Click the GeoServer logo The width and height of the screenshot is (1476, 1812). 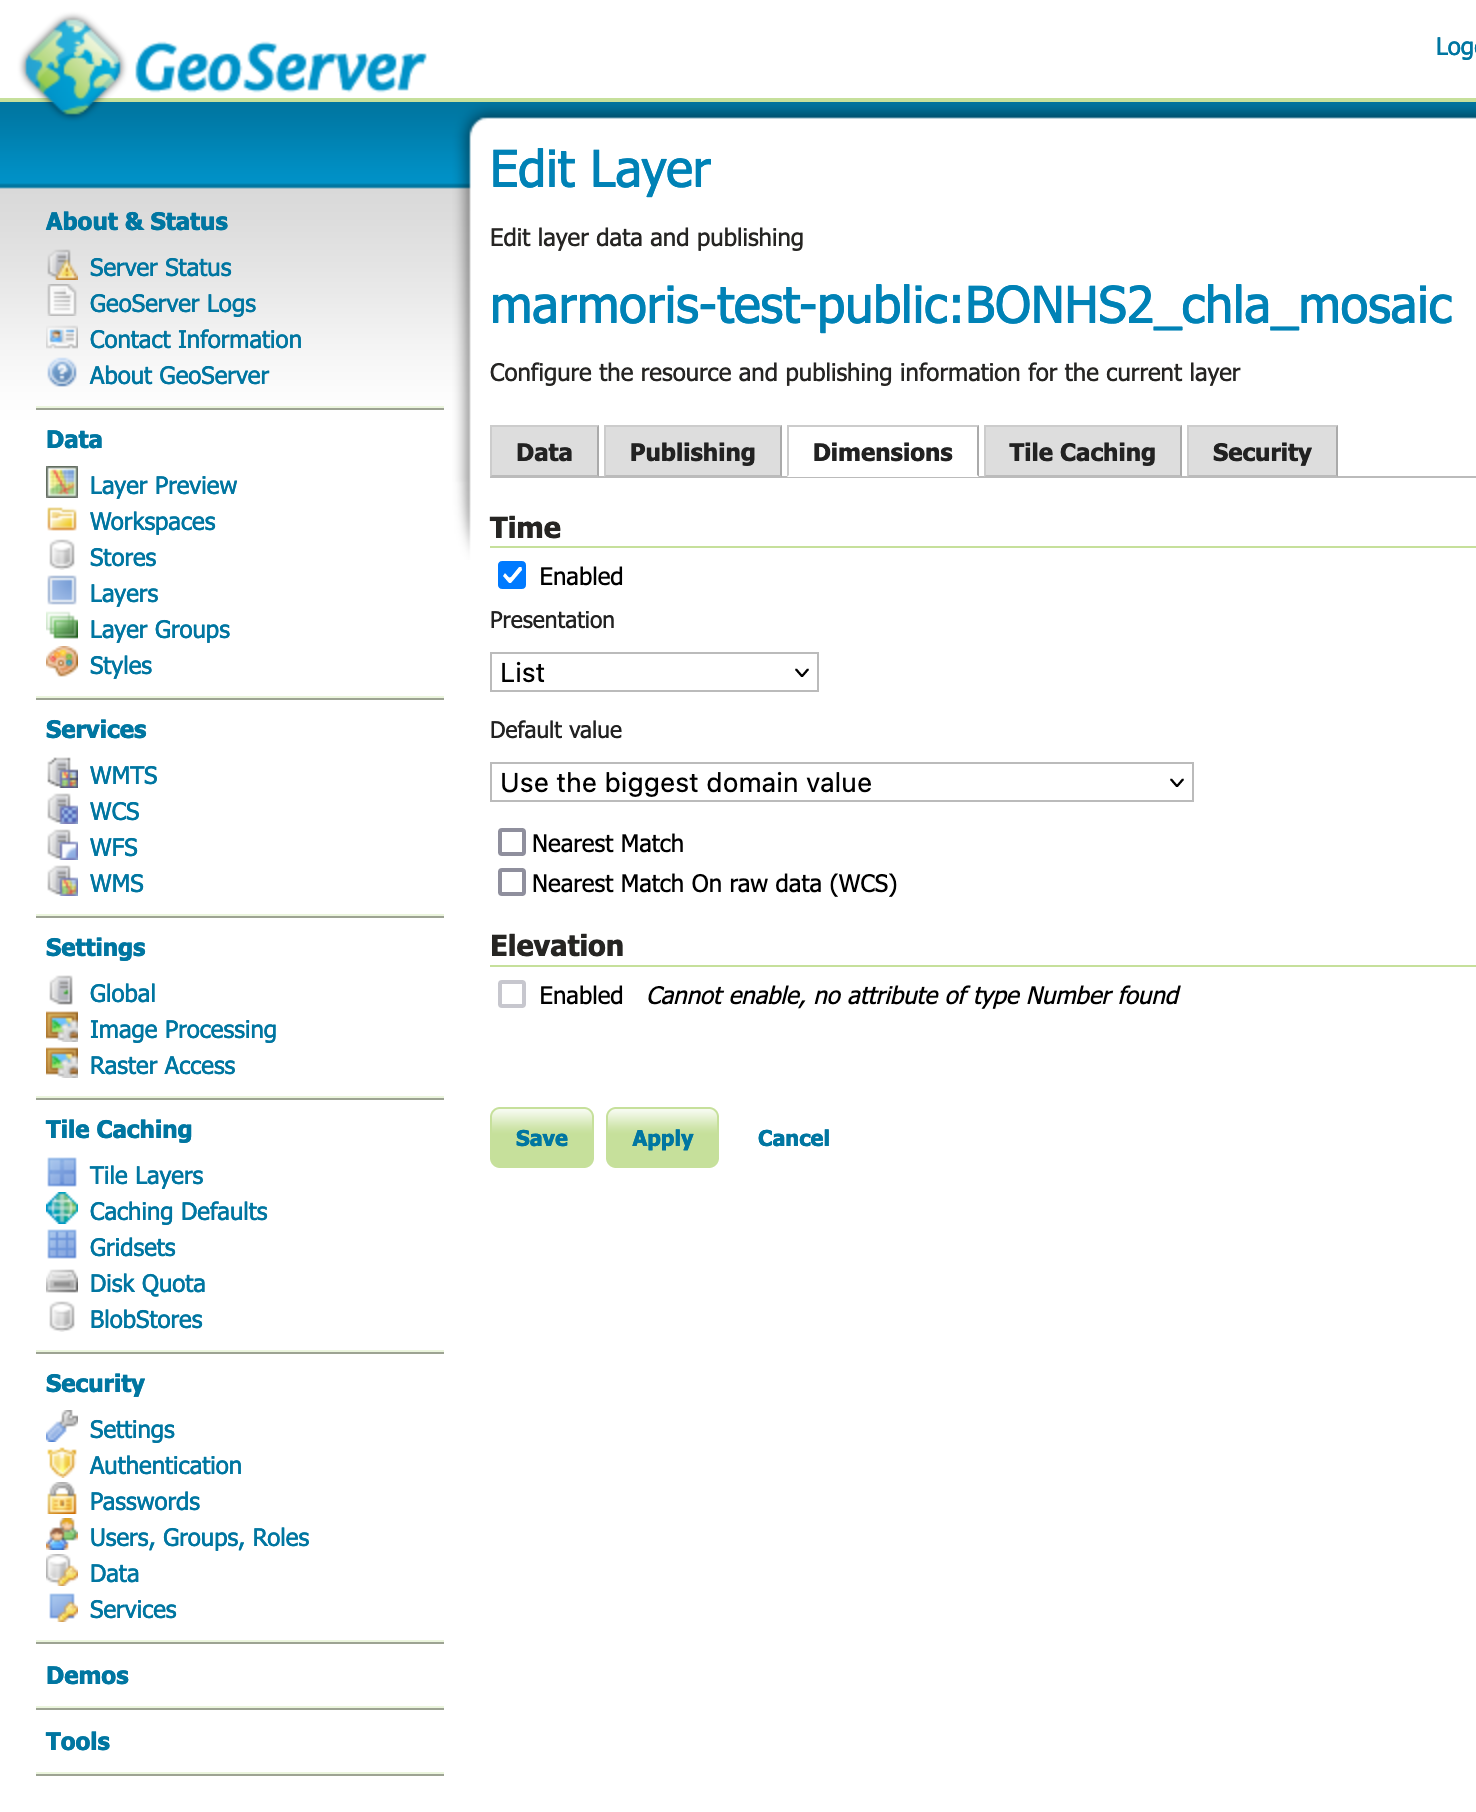tap(225, 65)
